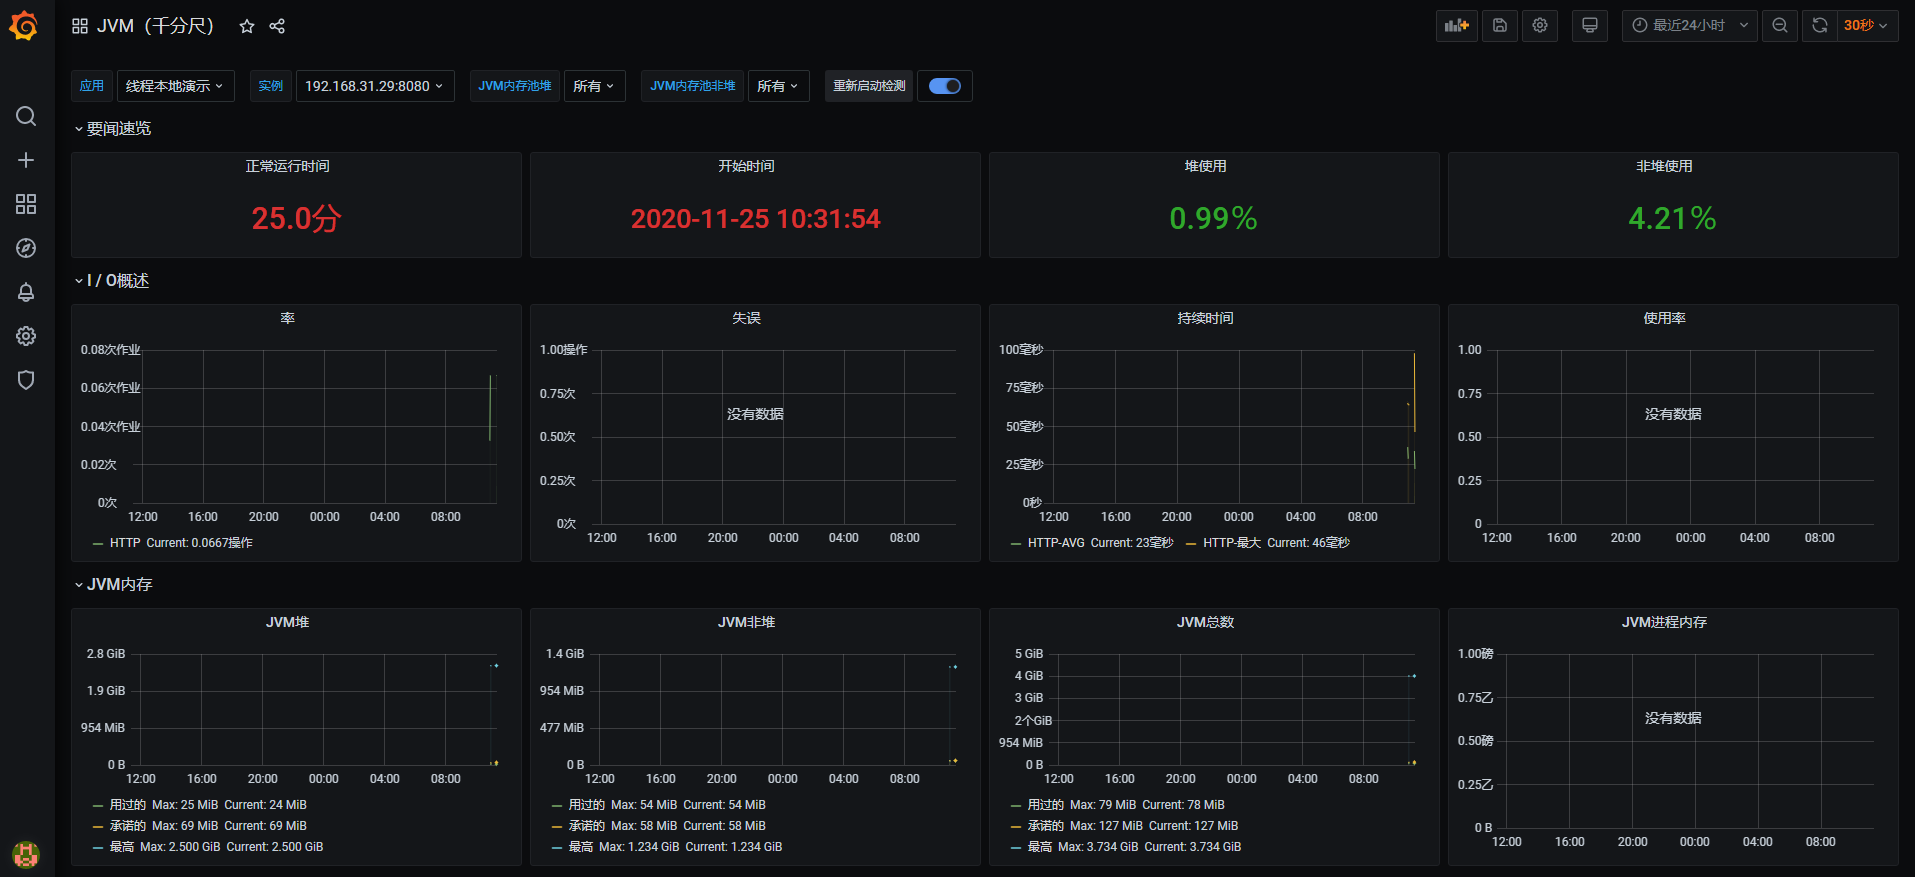
Task: Open the 192.168.31.29:8080 instance dropdown
Action: pos(374,86)
